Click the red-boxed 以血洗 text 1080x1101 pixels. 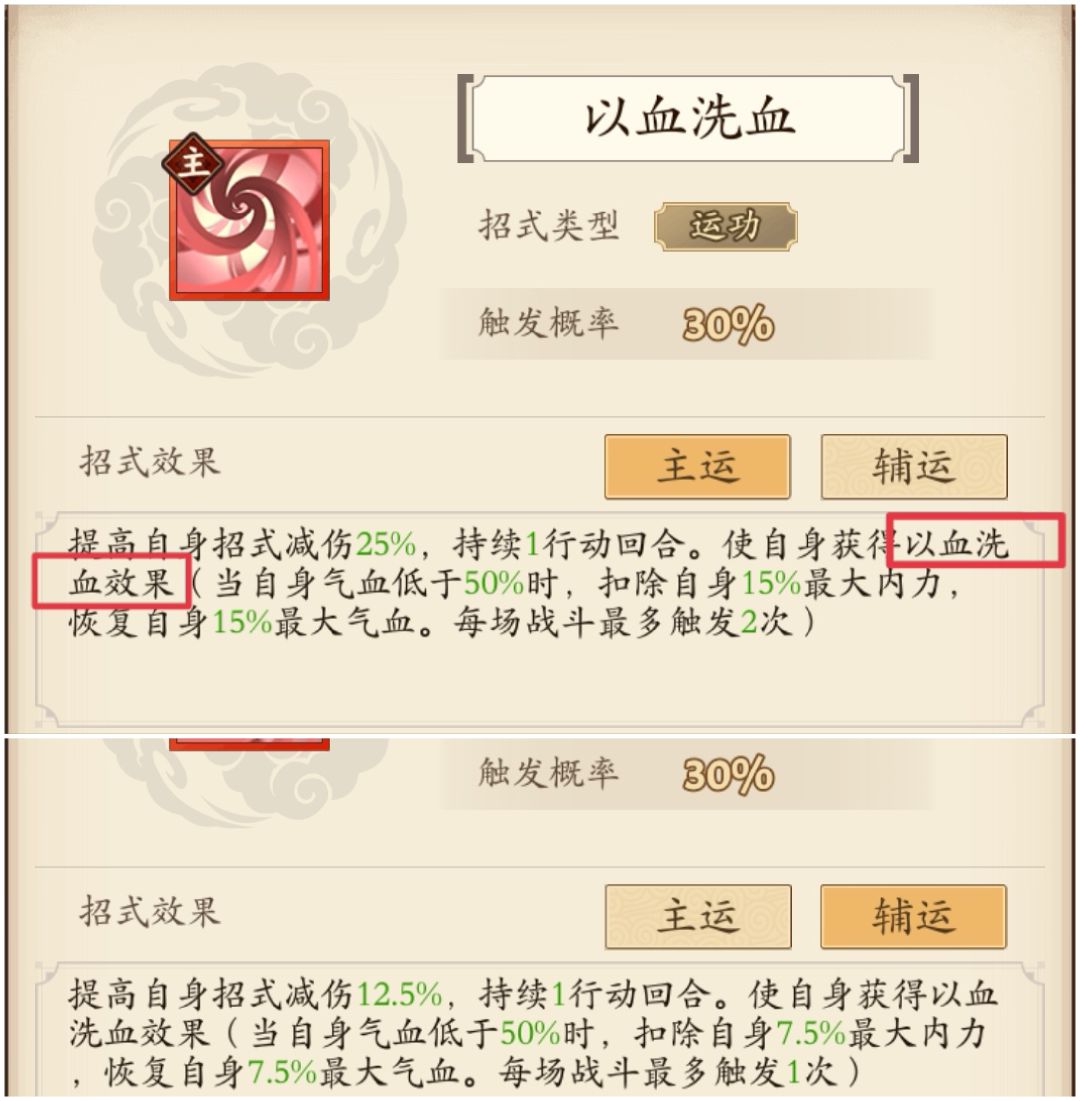point(956,544)
